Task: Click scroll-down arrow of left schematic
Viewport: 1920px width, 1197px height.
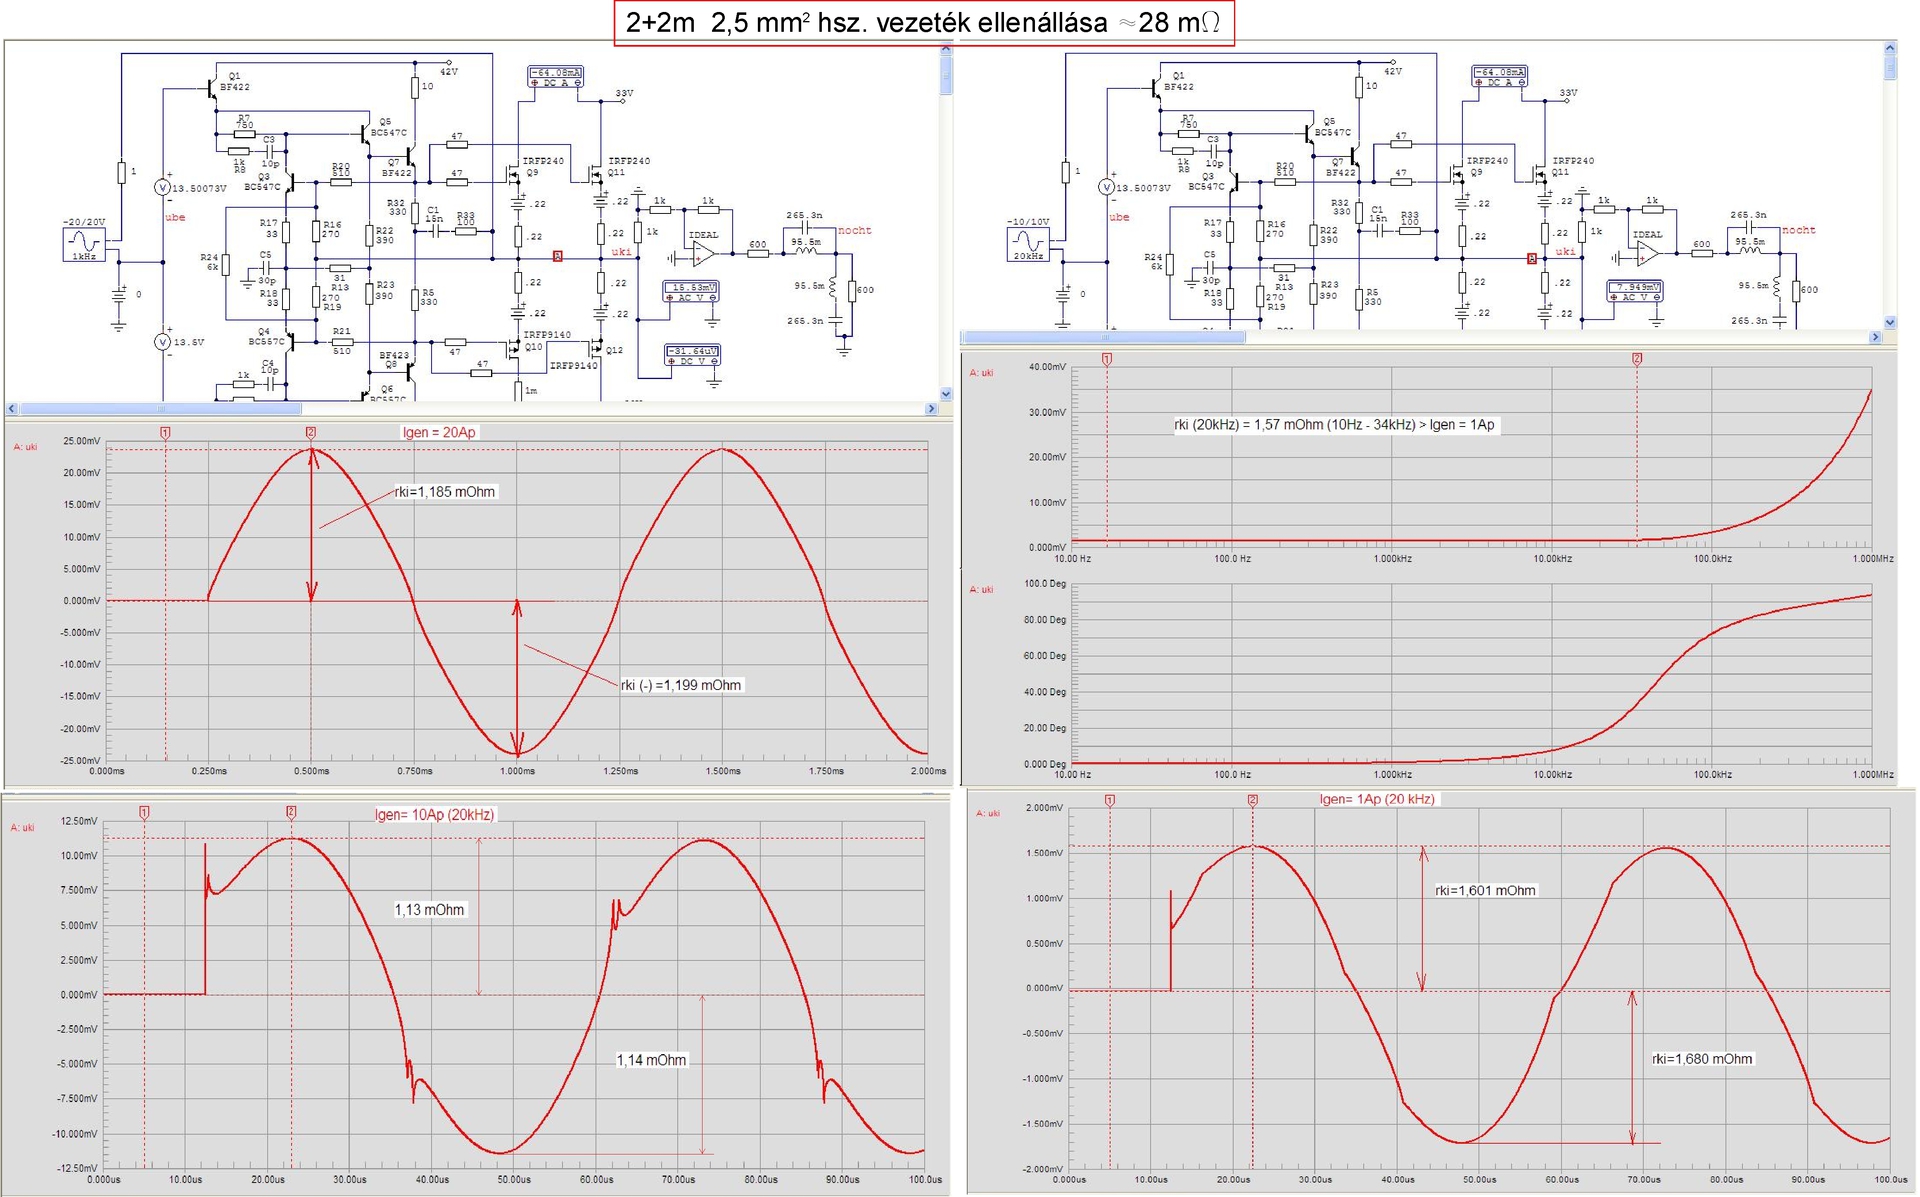Action: 945,393
